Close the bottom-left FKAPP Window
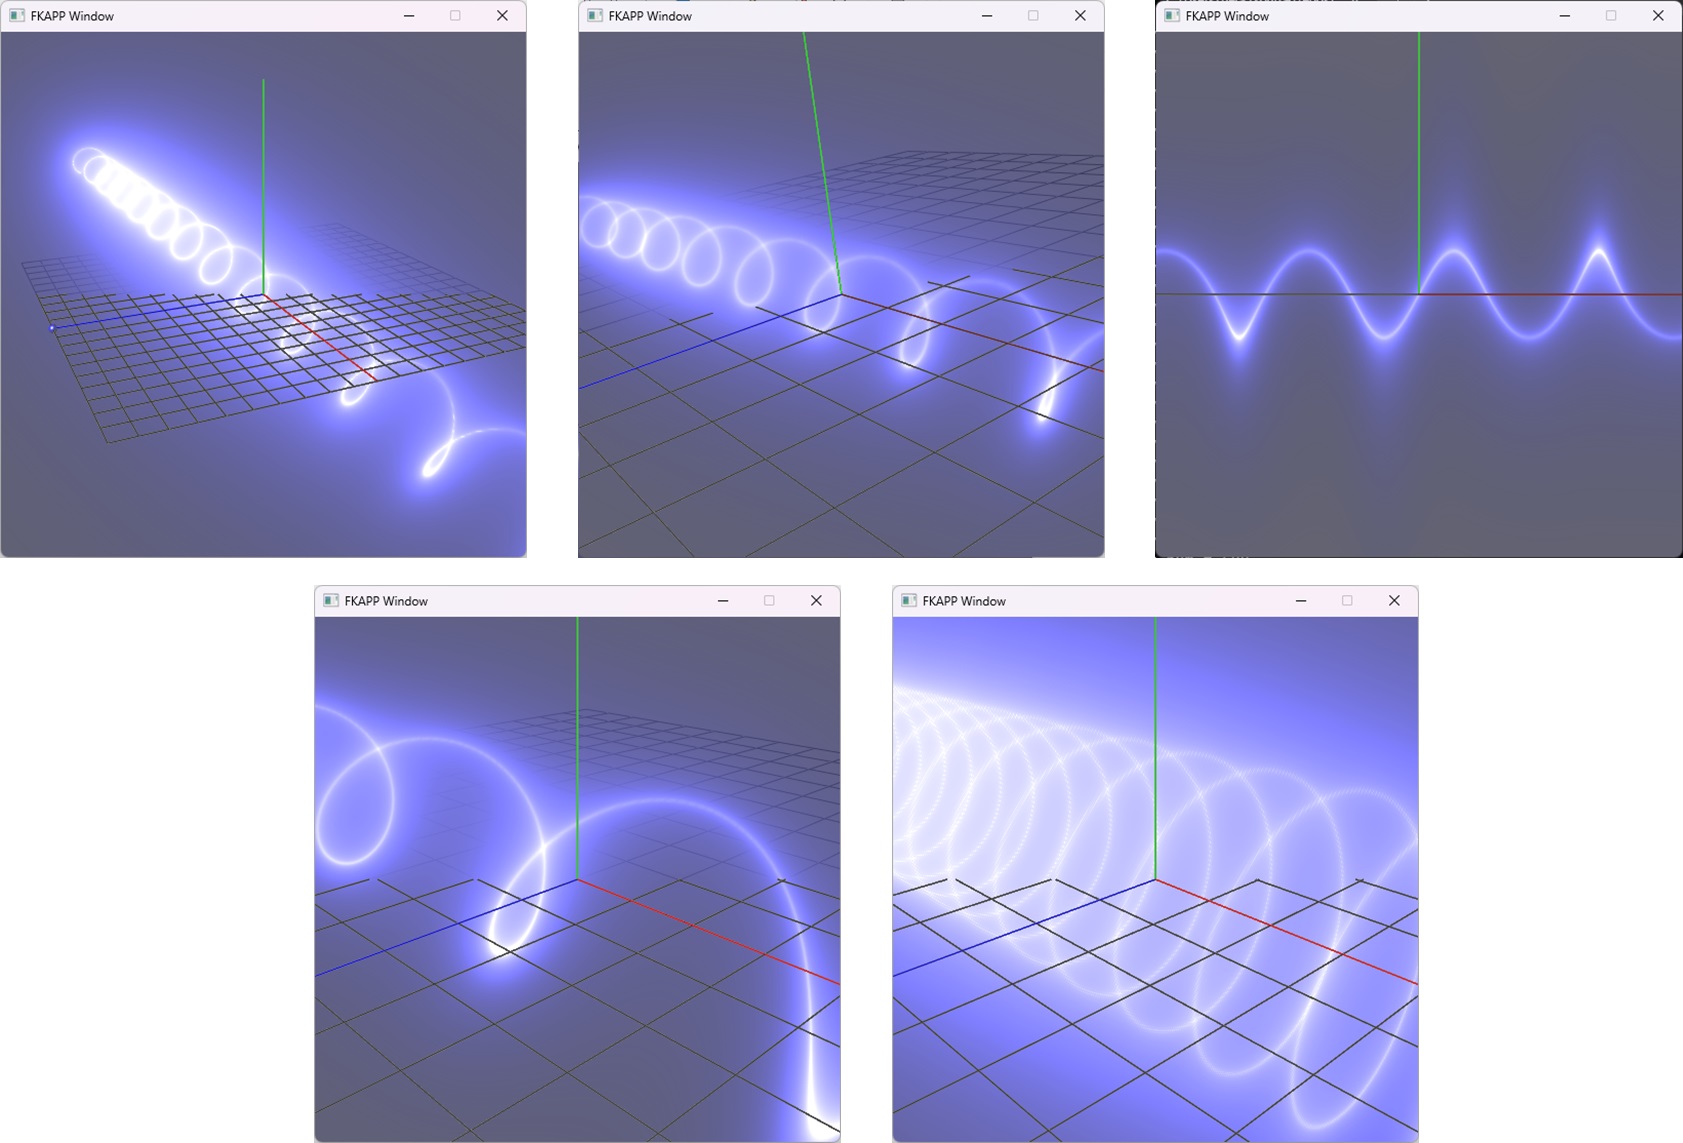The width and height of the screenshot is (1683, 1143). [816, 601]
